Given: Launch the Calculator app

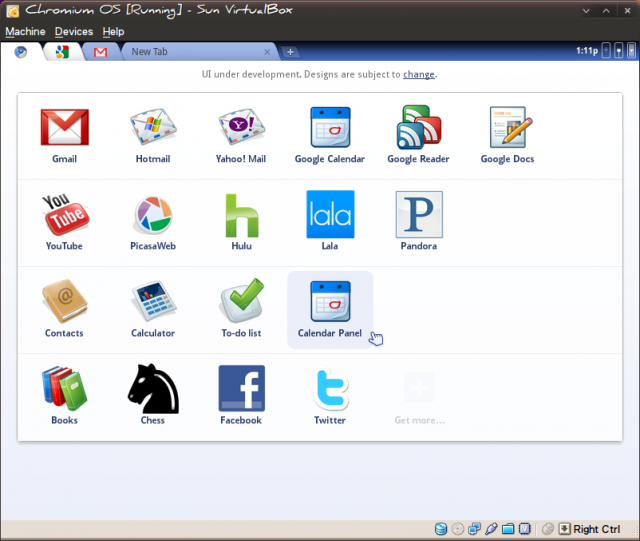Looking at the screenshot, I should (153, 301).
